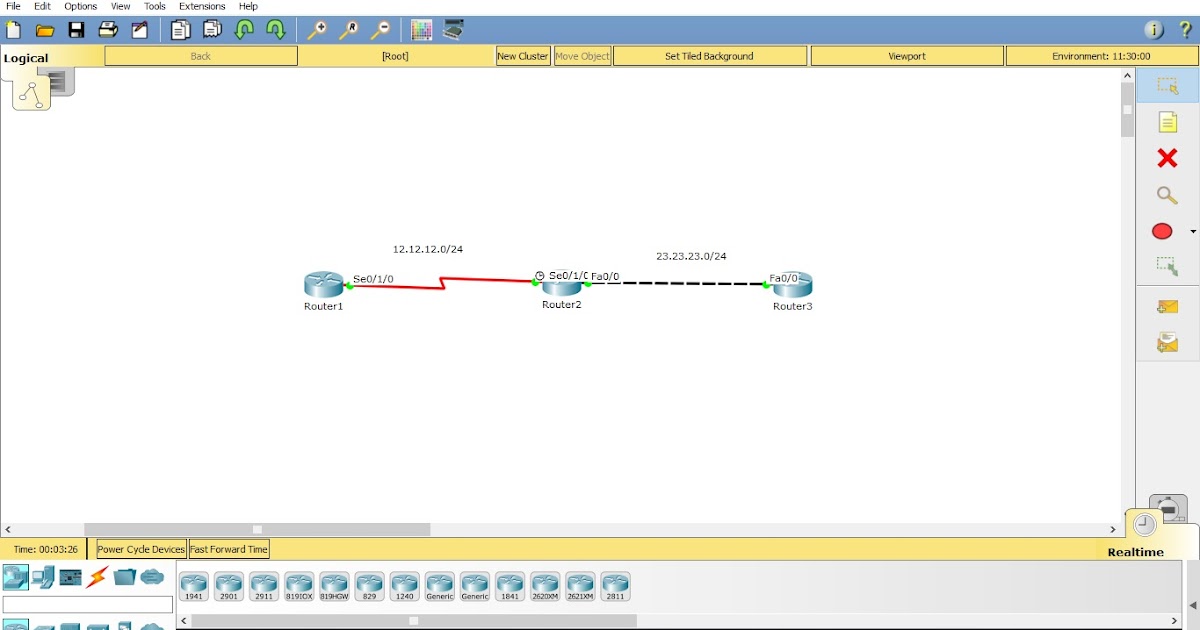Open the color palette dialog
The height and width of the screenshot is (630, 1200).
[421, 30]
